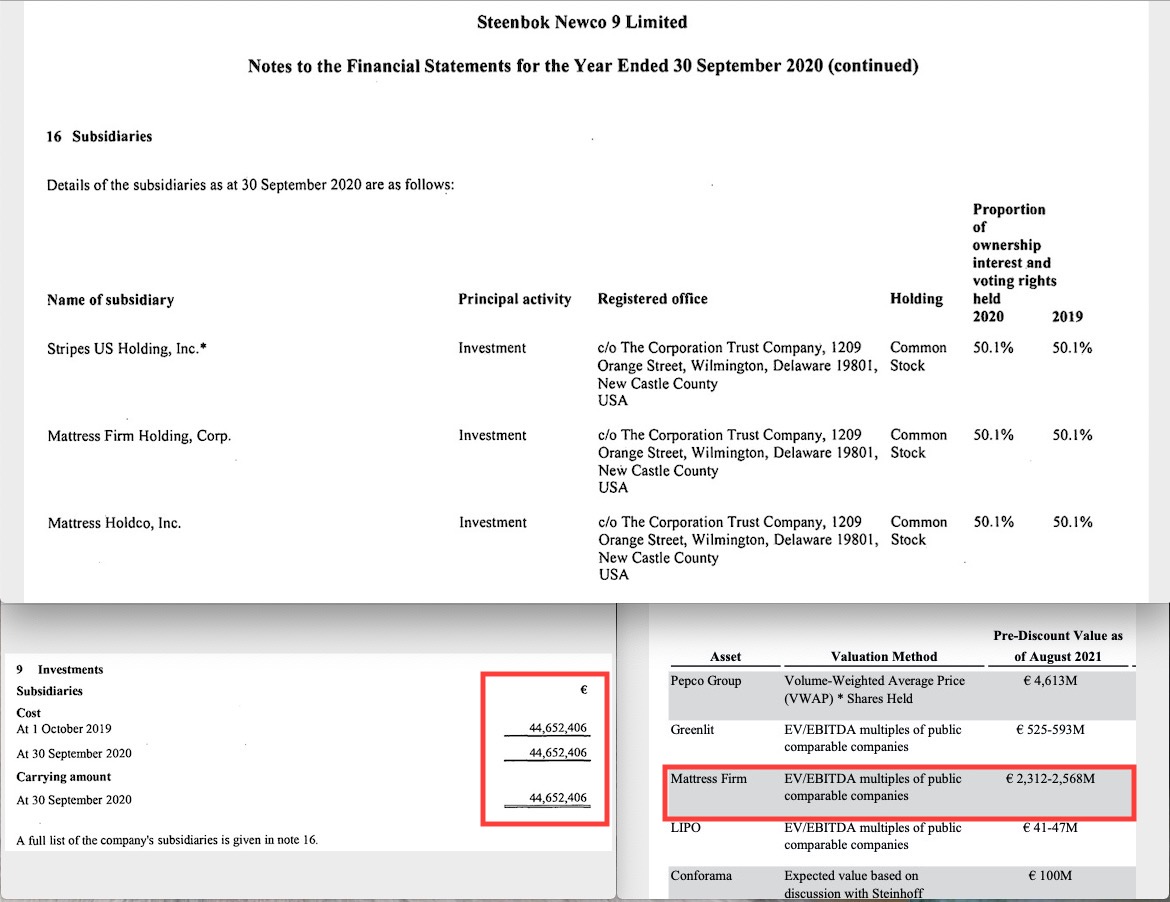Select the note 16 Subsidiaries heading
Image resolution: width=1170 pixels, height=902 pixels.
97,136
